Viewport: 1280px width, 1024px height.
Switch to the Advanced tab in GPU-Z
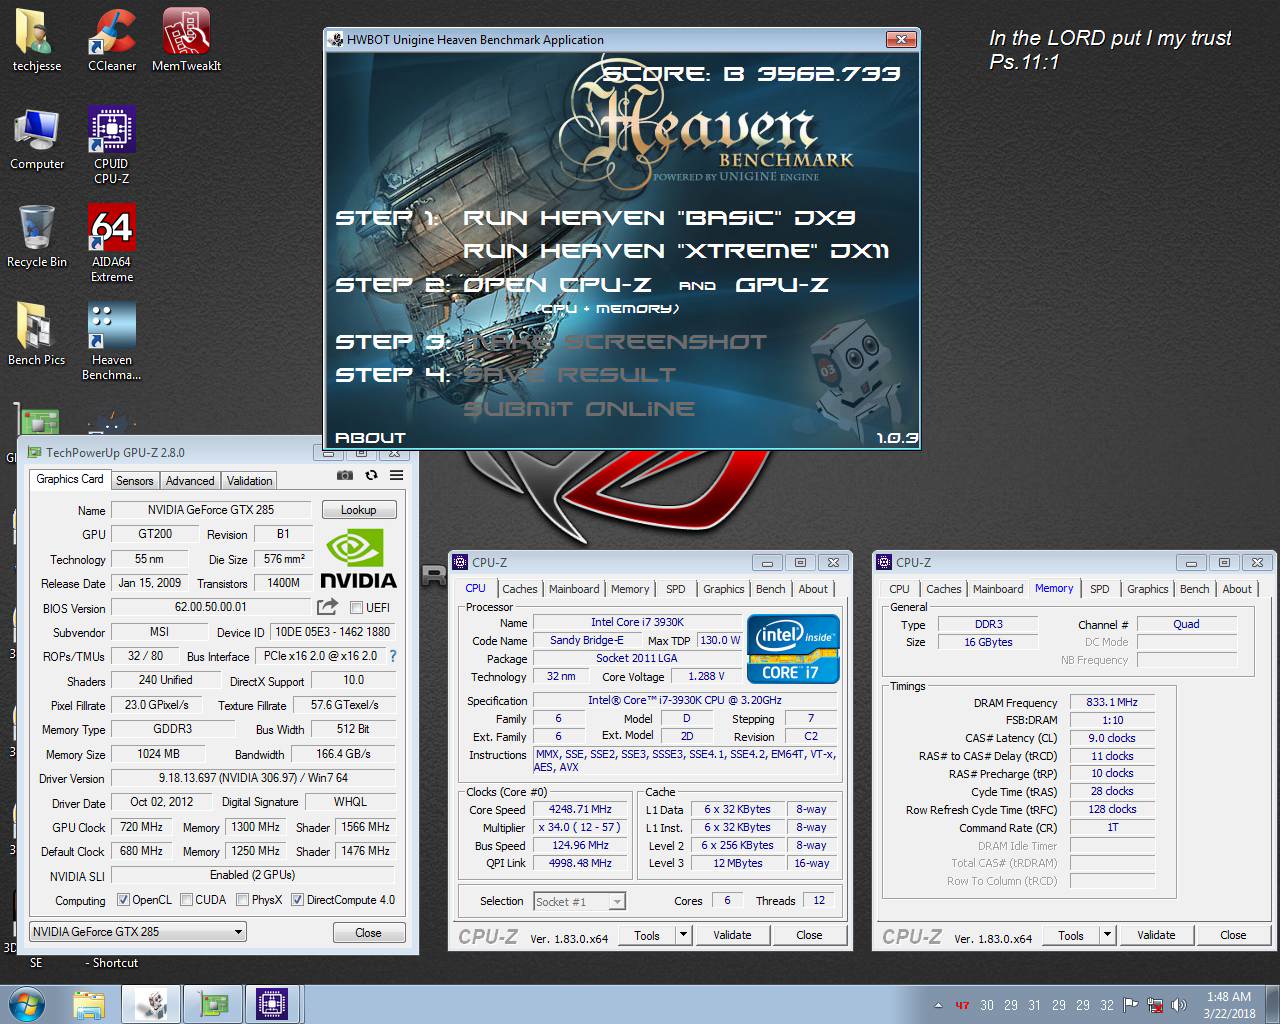point(190,481)
